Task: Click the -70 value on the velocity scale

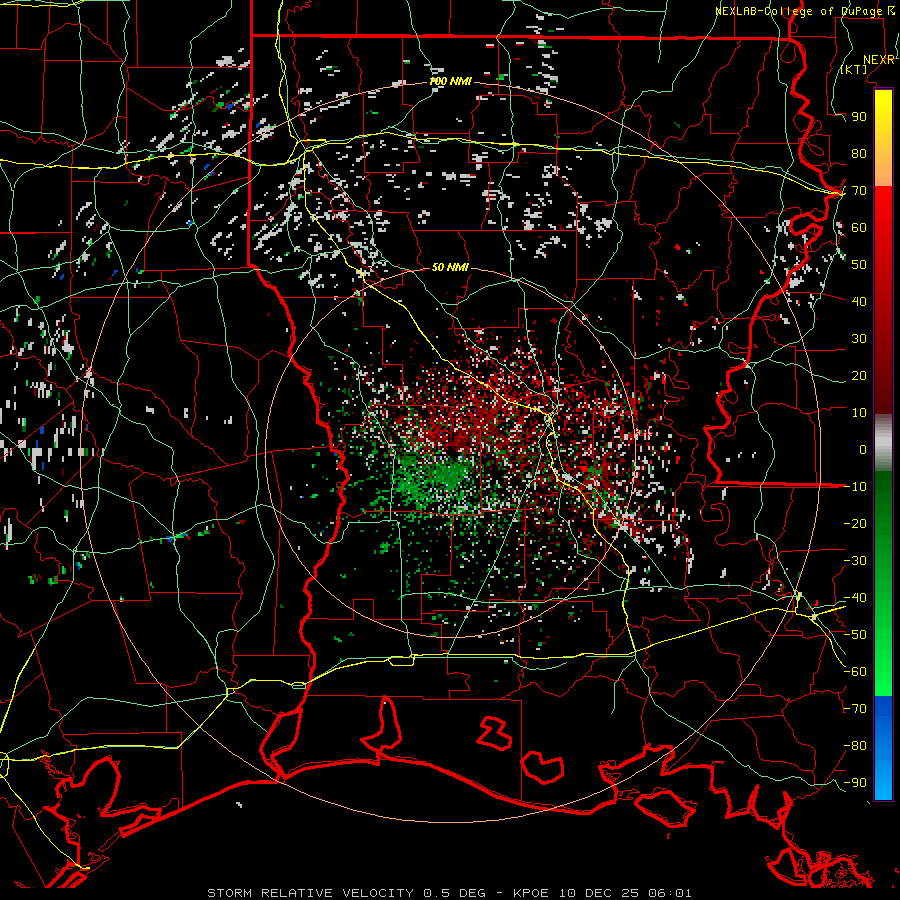Action: click(x=855, y=709)
